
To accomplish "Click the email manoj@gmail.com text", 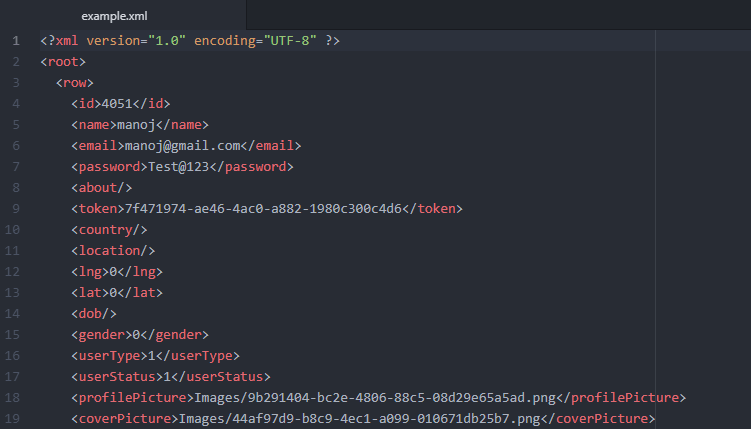I will point(182,146).
